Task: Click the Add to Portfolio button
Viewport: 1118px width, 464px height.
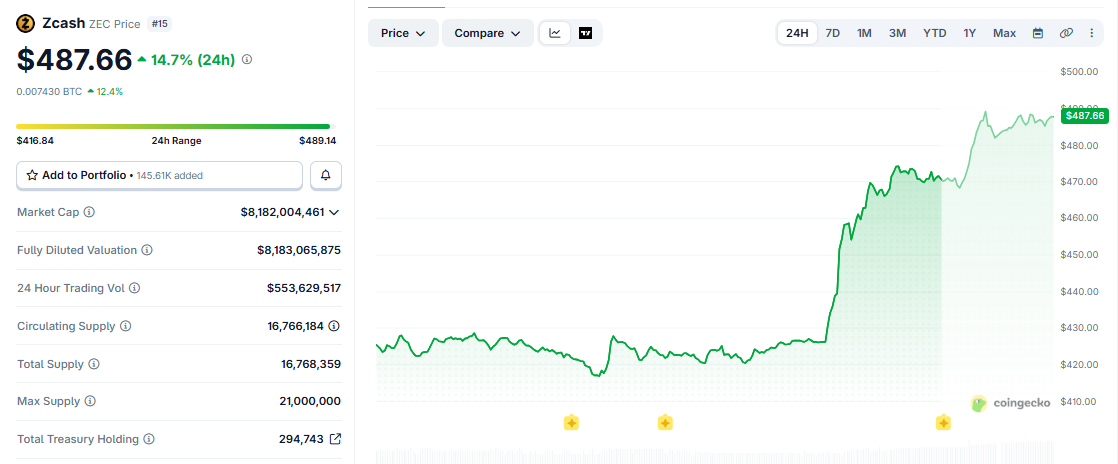Action: click(160, 175)
